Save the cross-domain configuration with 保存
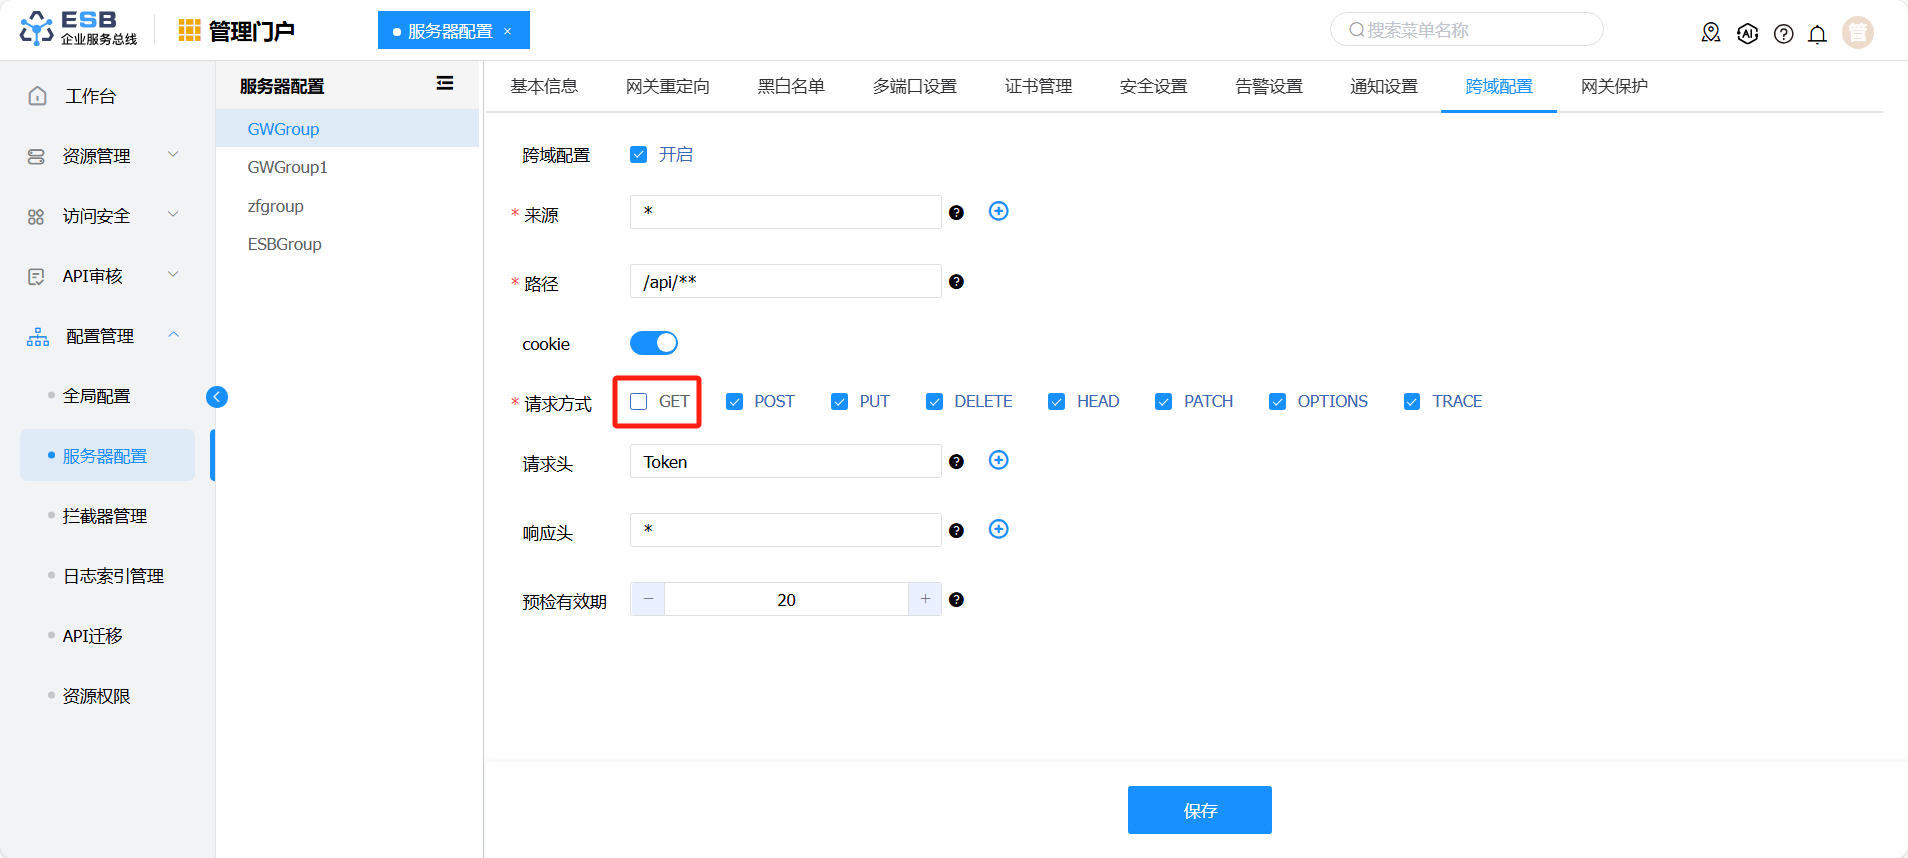1908x858 pixels. [x=1200, y=810]
